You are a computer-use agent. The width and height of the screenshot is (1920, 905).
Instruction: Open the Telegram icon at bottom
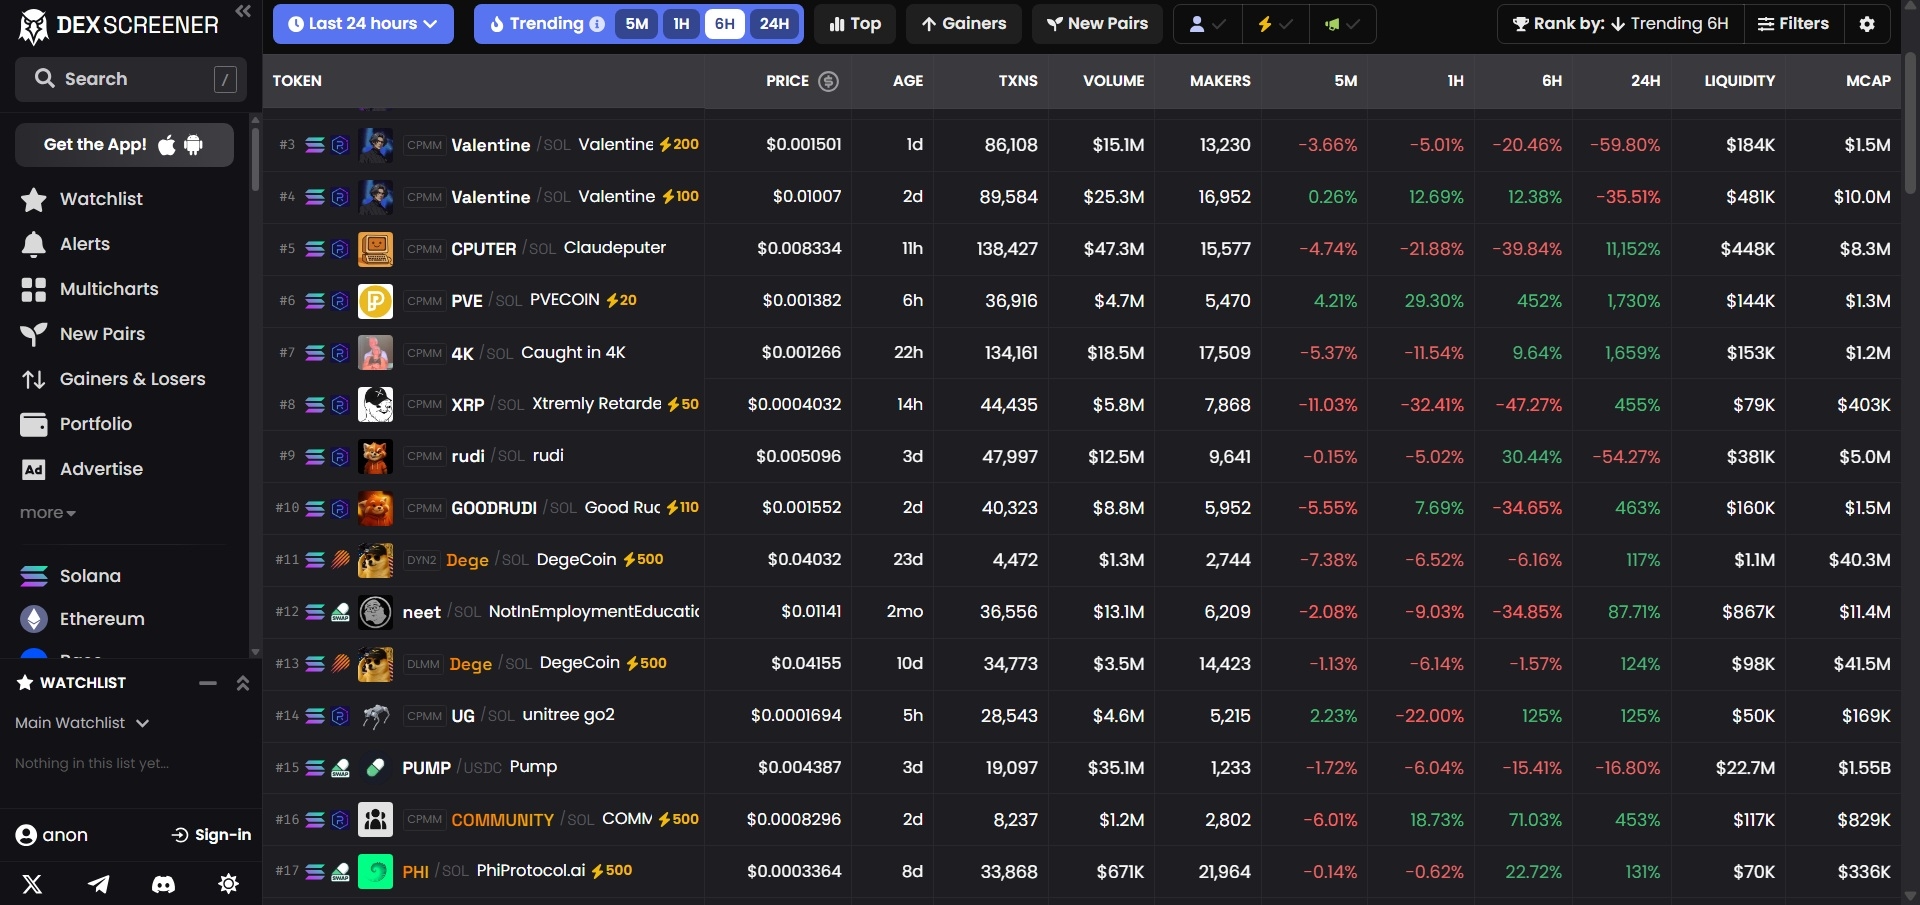[x=98, y=884]
